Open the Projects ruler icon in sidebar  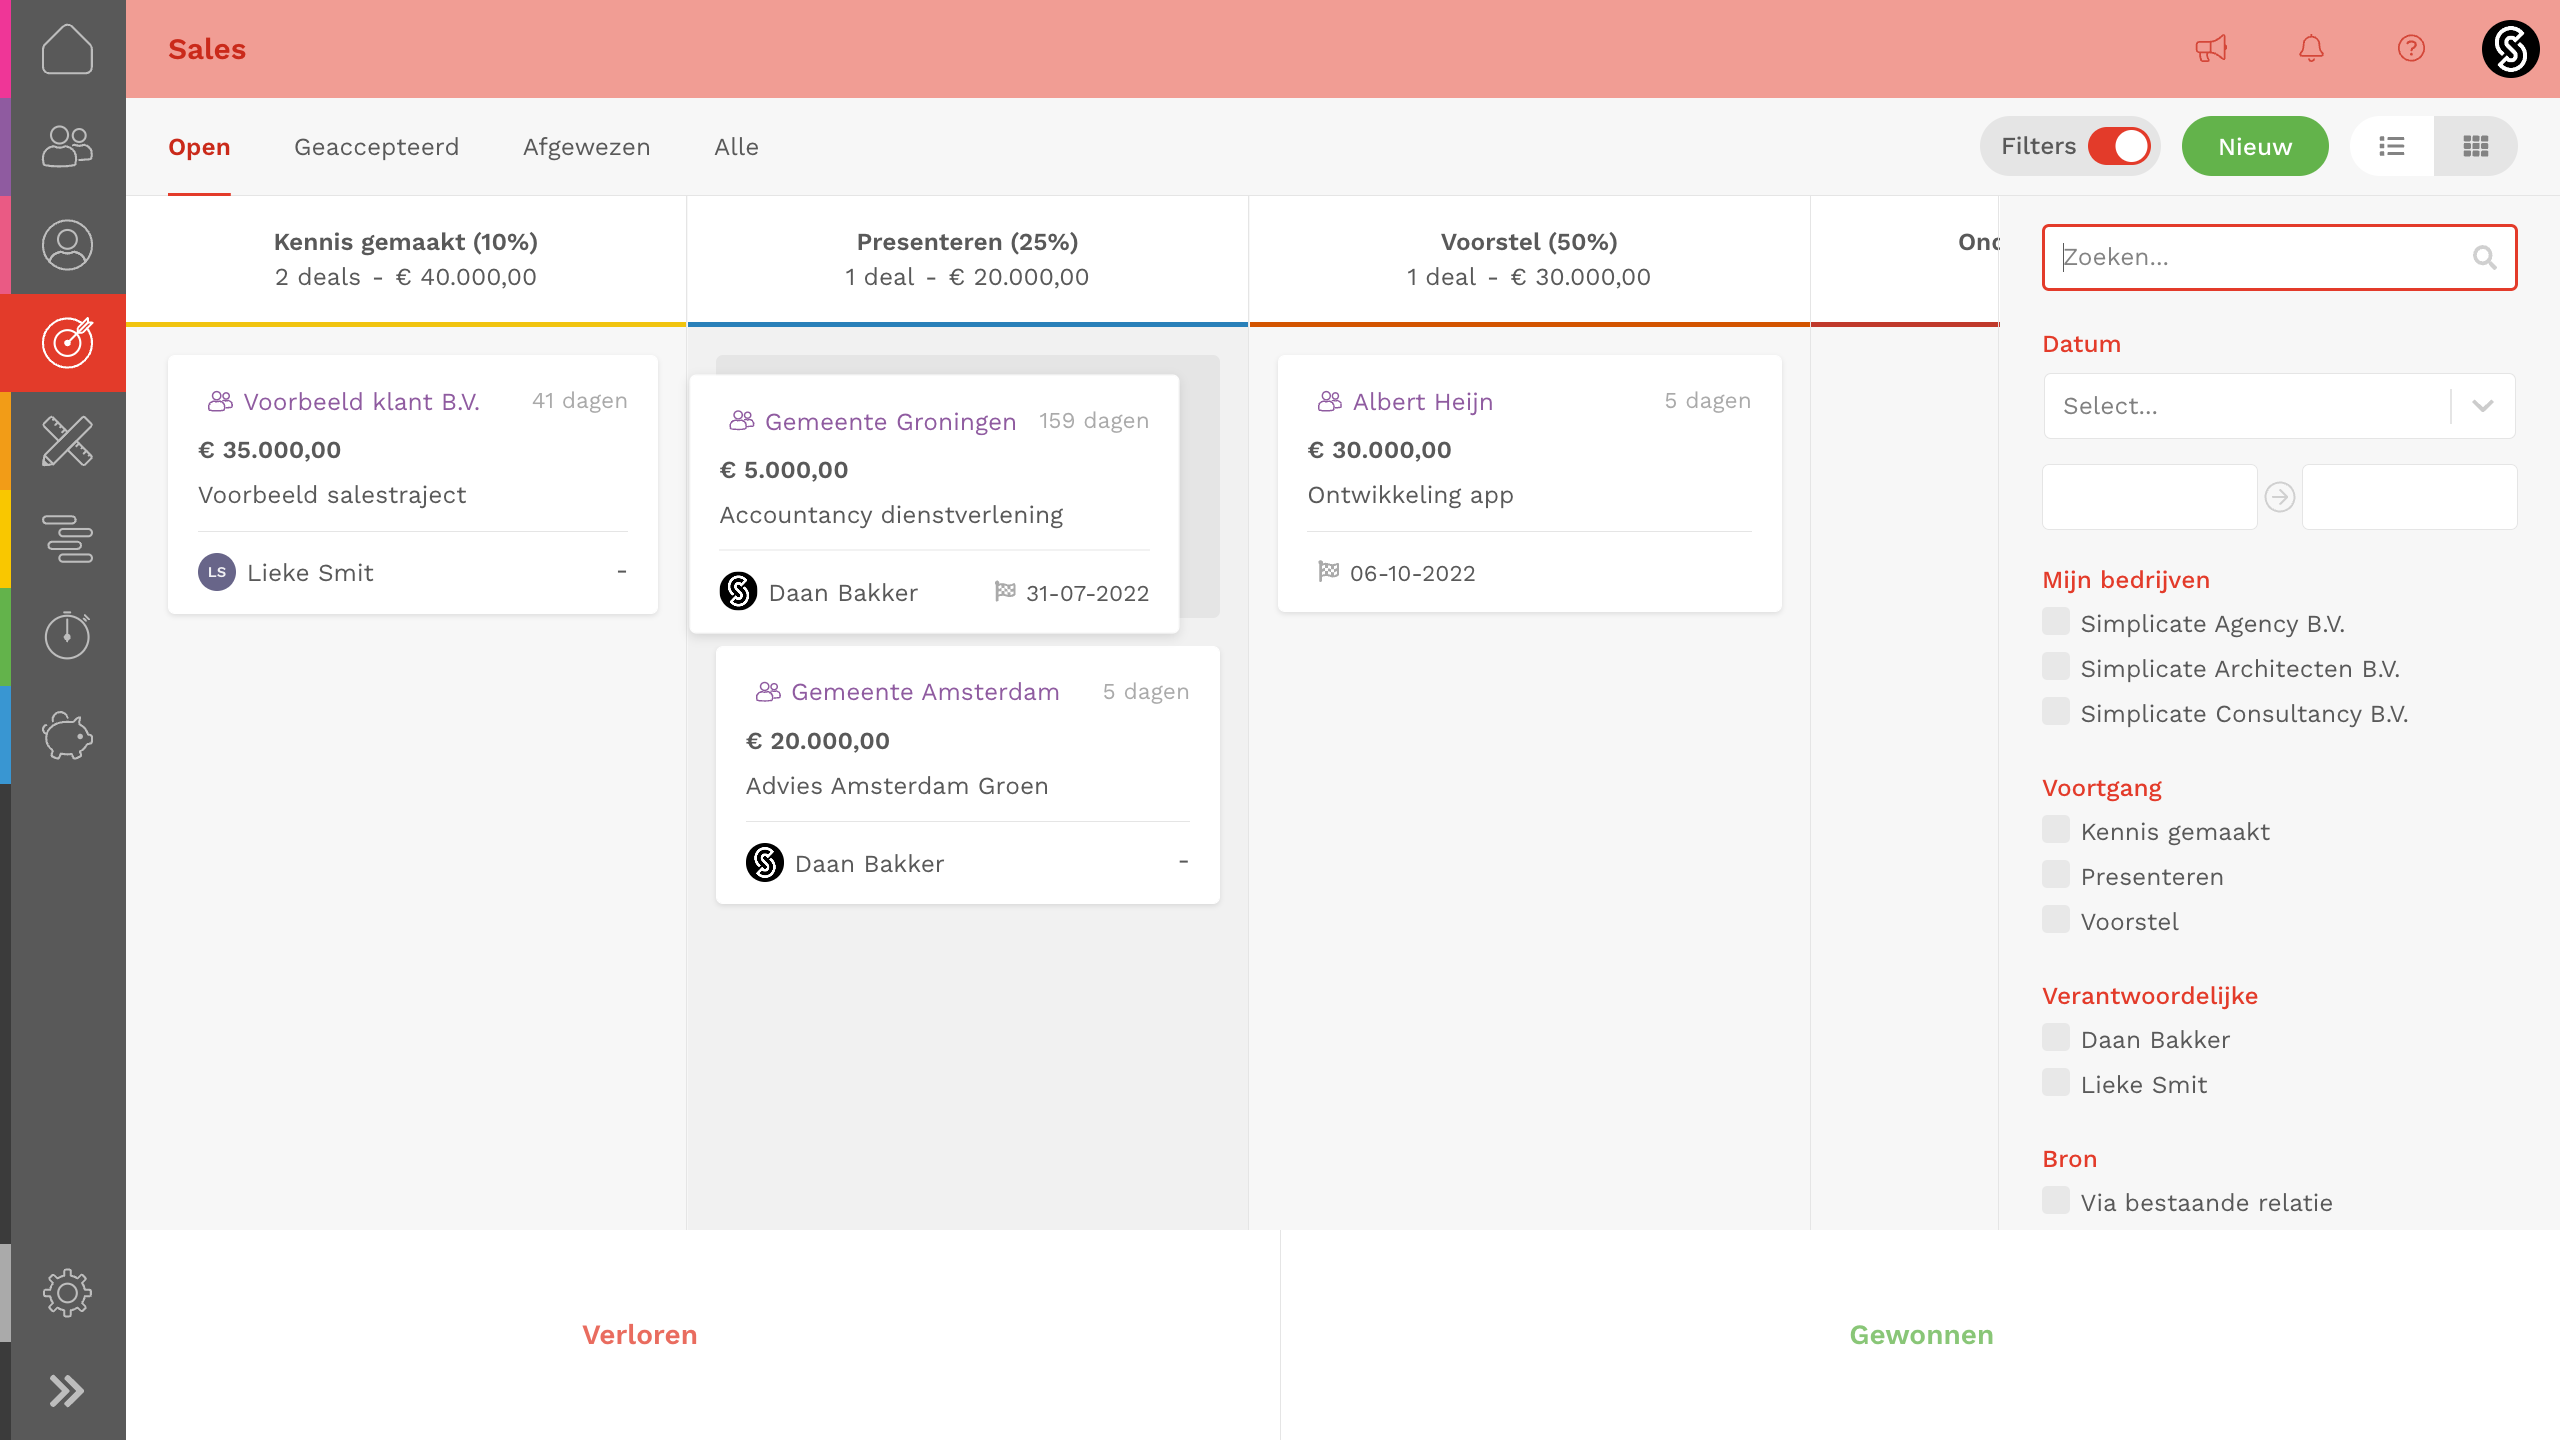click(x=66, y=440)
